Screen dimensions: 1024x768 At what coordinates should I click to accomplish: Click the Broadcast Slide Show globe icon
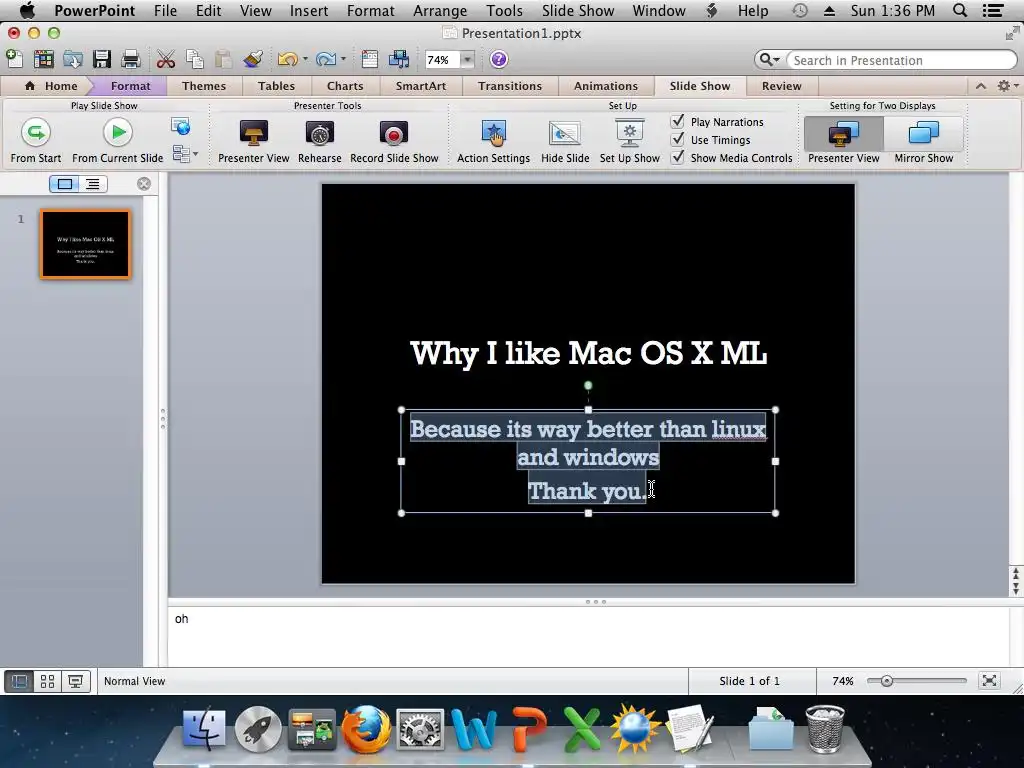pos(181,126)
